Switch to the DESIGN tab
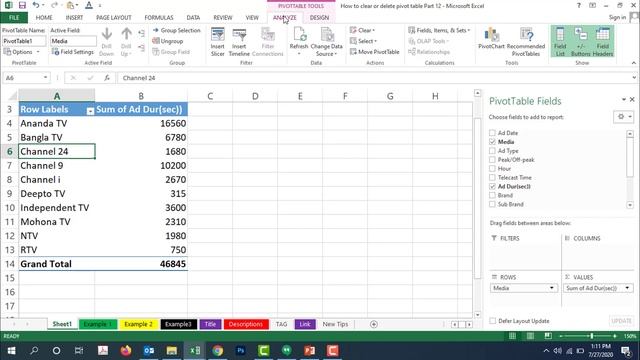 (x=319, y=18)
